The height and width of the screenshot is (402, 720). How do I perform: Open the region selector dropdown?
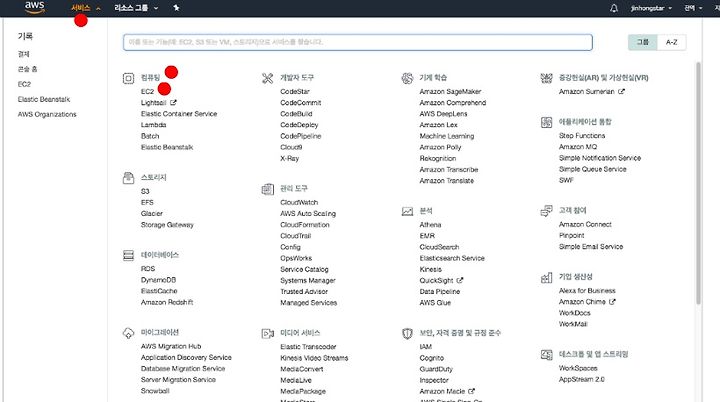tap(693, 8)
